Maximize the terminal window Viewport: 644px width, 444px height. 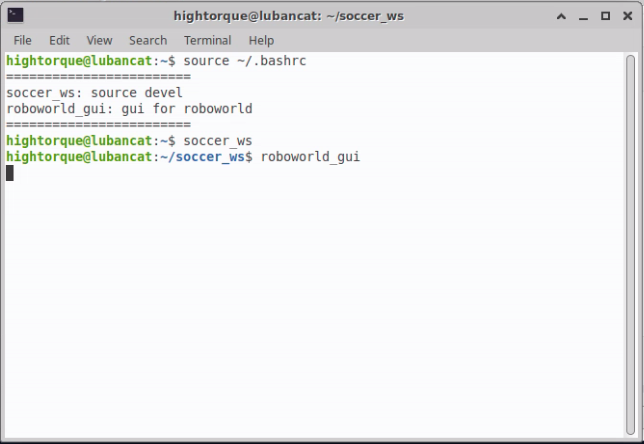tap(605, 16)
